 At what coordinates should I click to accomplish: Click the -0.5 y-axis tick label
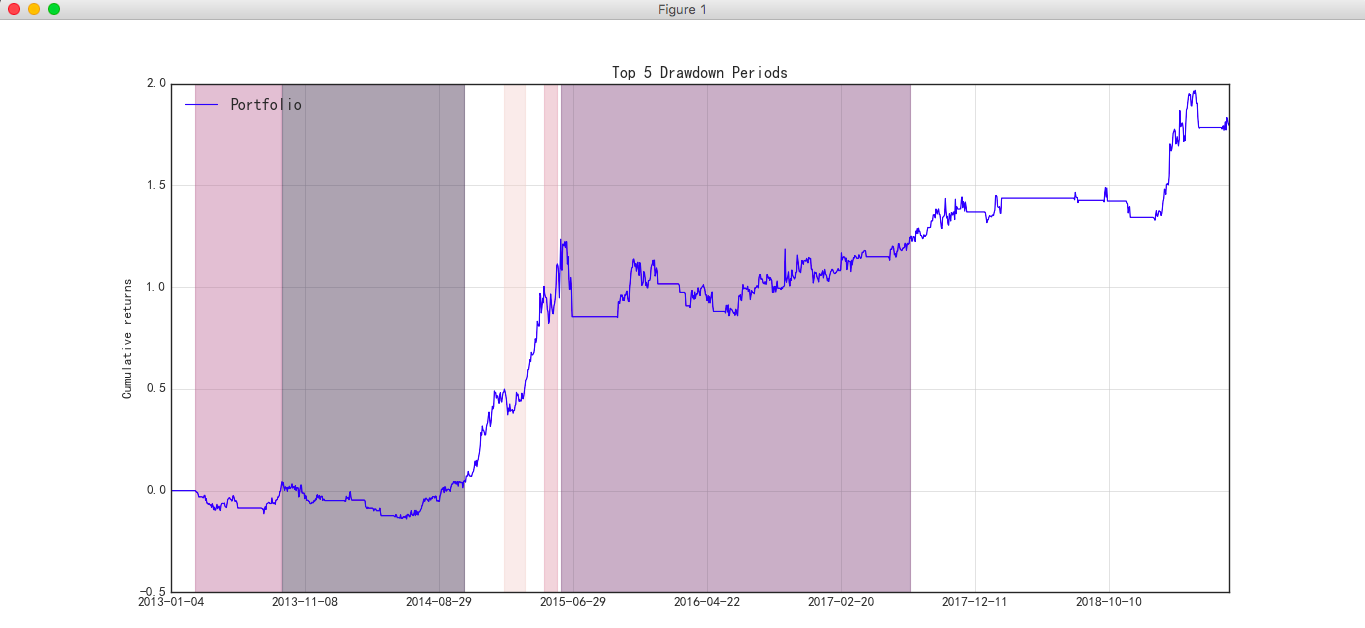(153, 592)
